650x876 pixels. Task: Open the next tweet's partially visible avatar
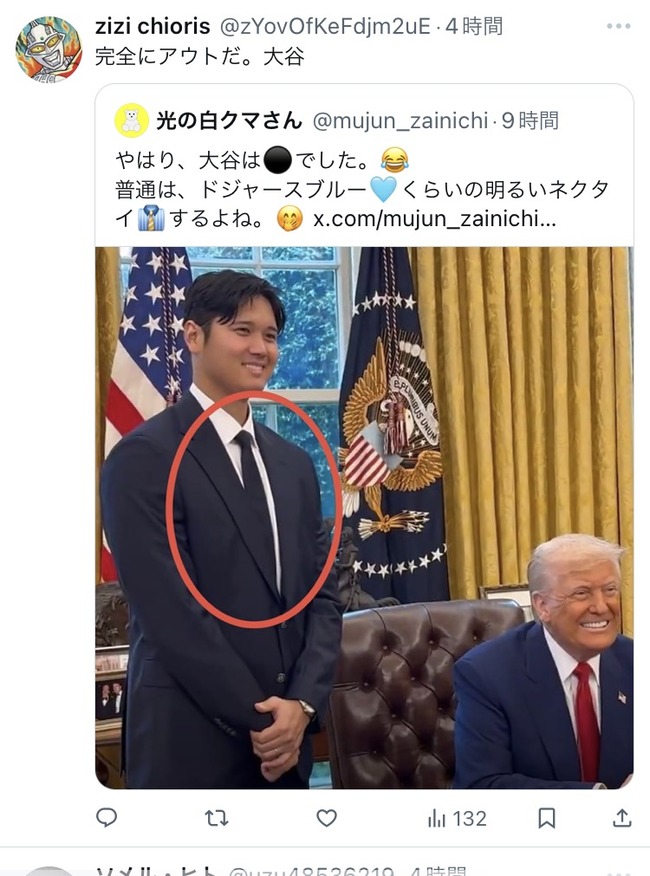[49, 870]
